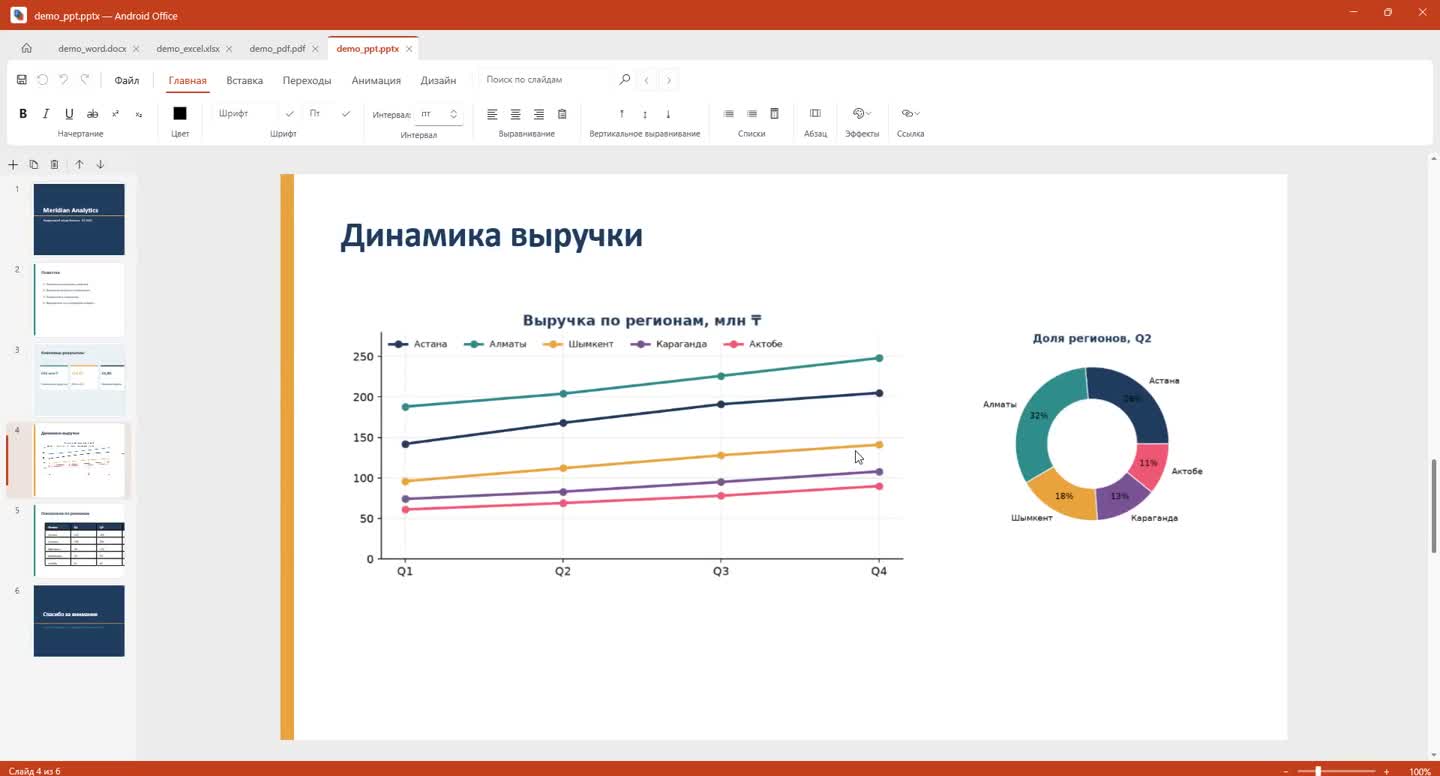Zoom in with the plus button
This screenshot has height=776, width=1440.
1387,771
